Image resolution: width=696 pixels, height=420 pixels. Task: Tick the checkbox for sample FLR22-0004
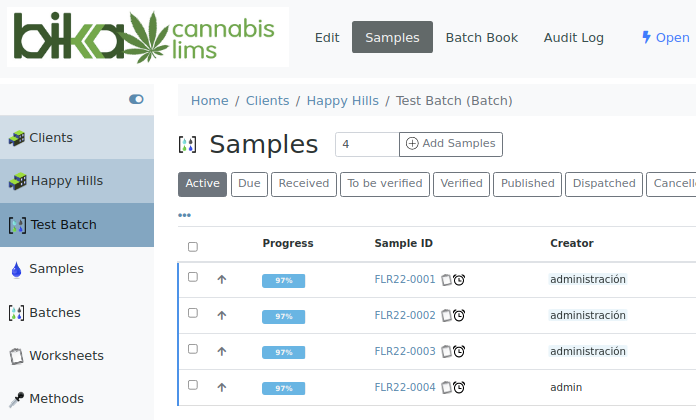[x=193, y=386]
